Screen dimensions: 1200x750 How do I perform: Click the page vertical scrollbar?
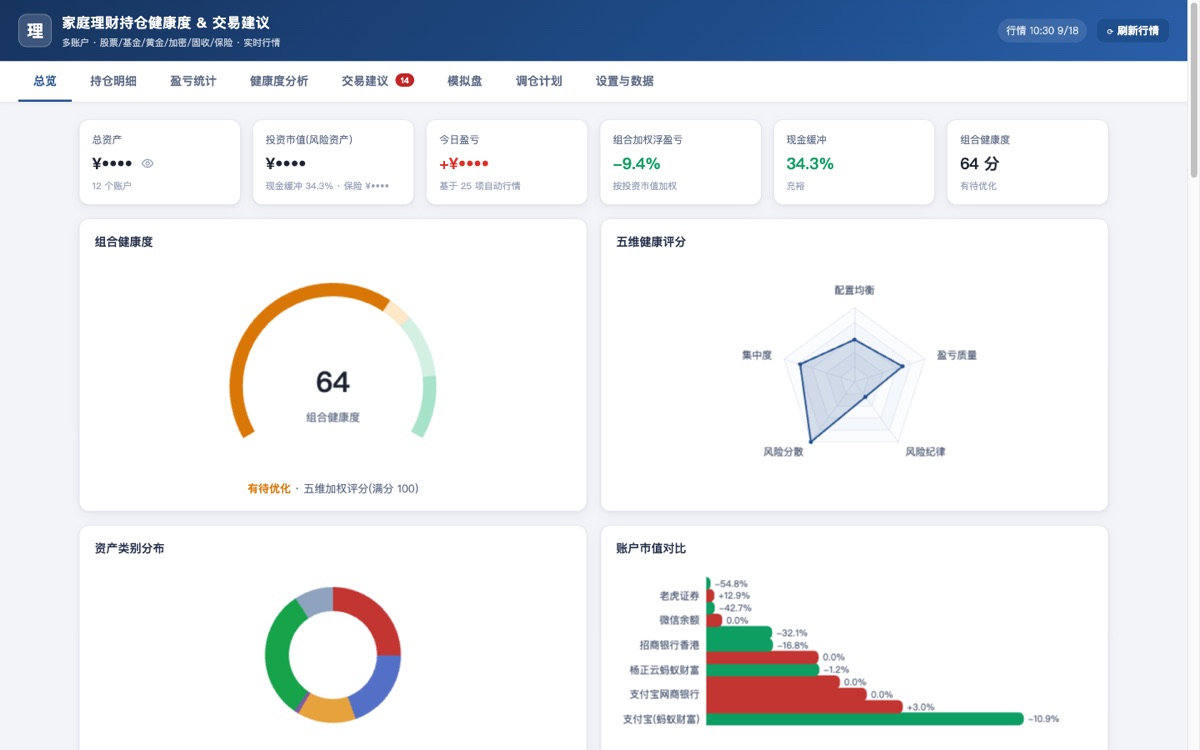pos(1194,90)
